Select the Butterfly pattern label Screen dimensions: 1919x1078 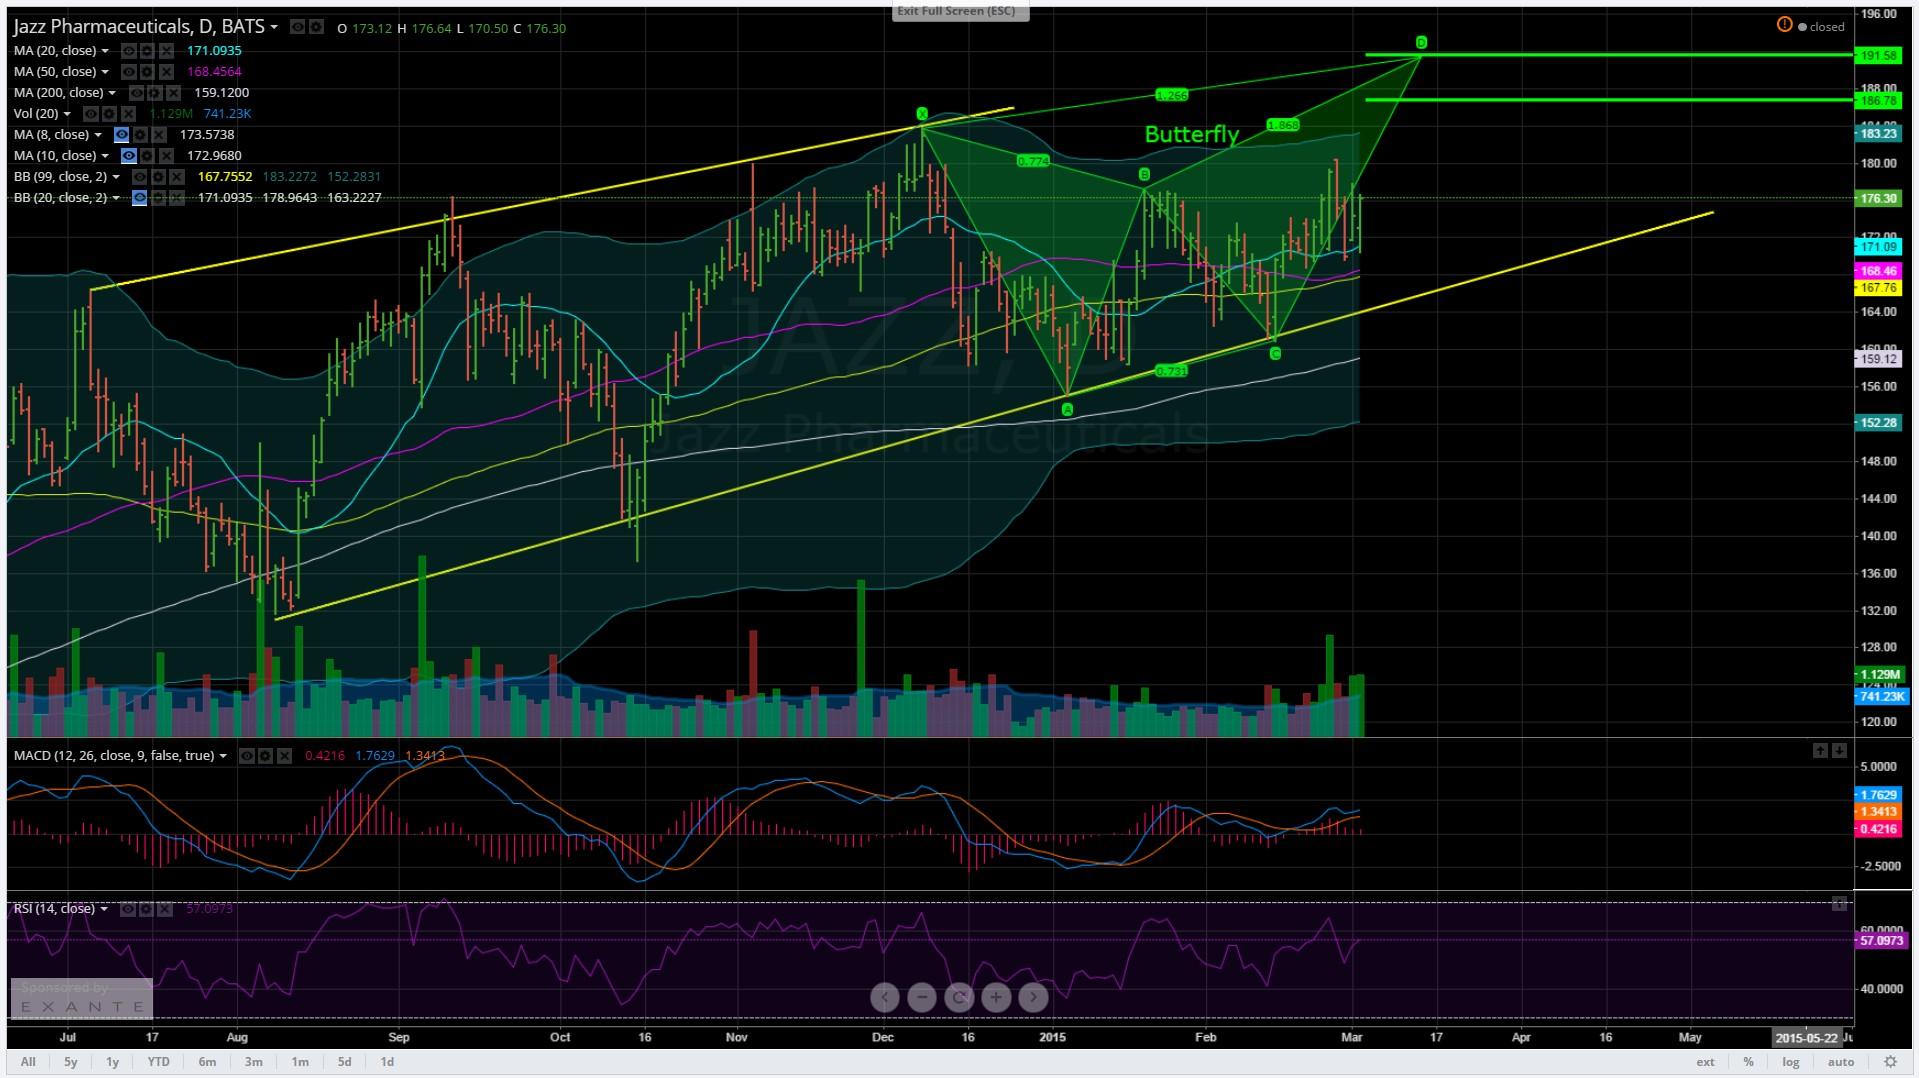coord(1191,134)
